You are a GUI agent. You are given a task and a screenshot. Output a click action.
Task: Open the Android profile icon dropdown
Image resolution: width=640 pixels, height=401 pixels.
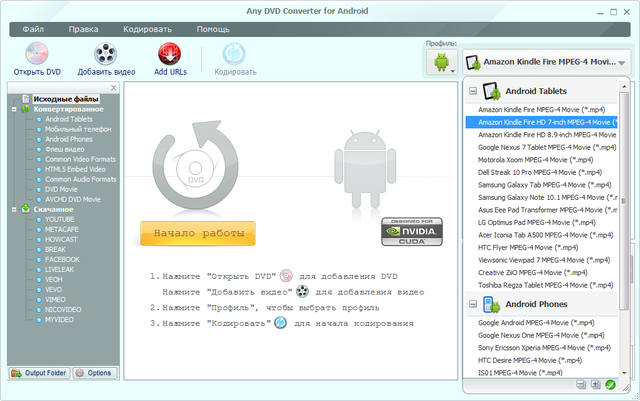(442, 62)
